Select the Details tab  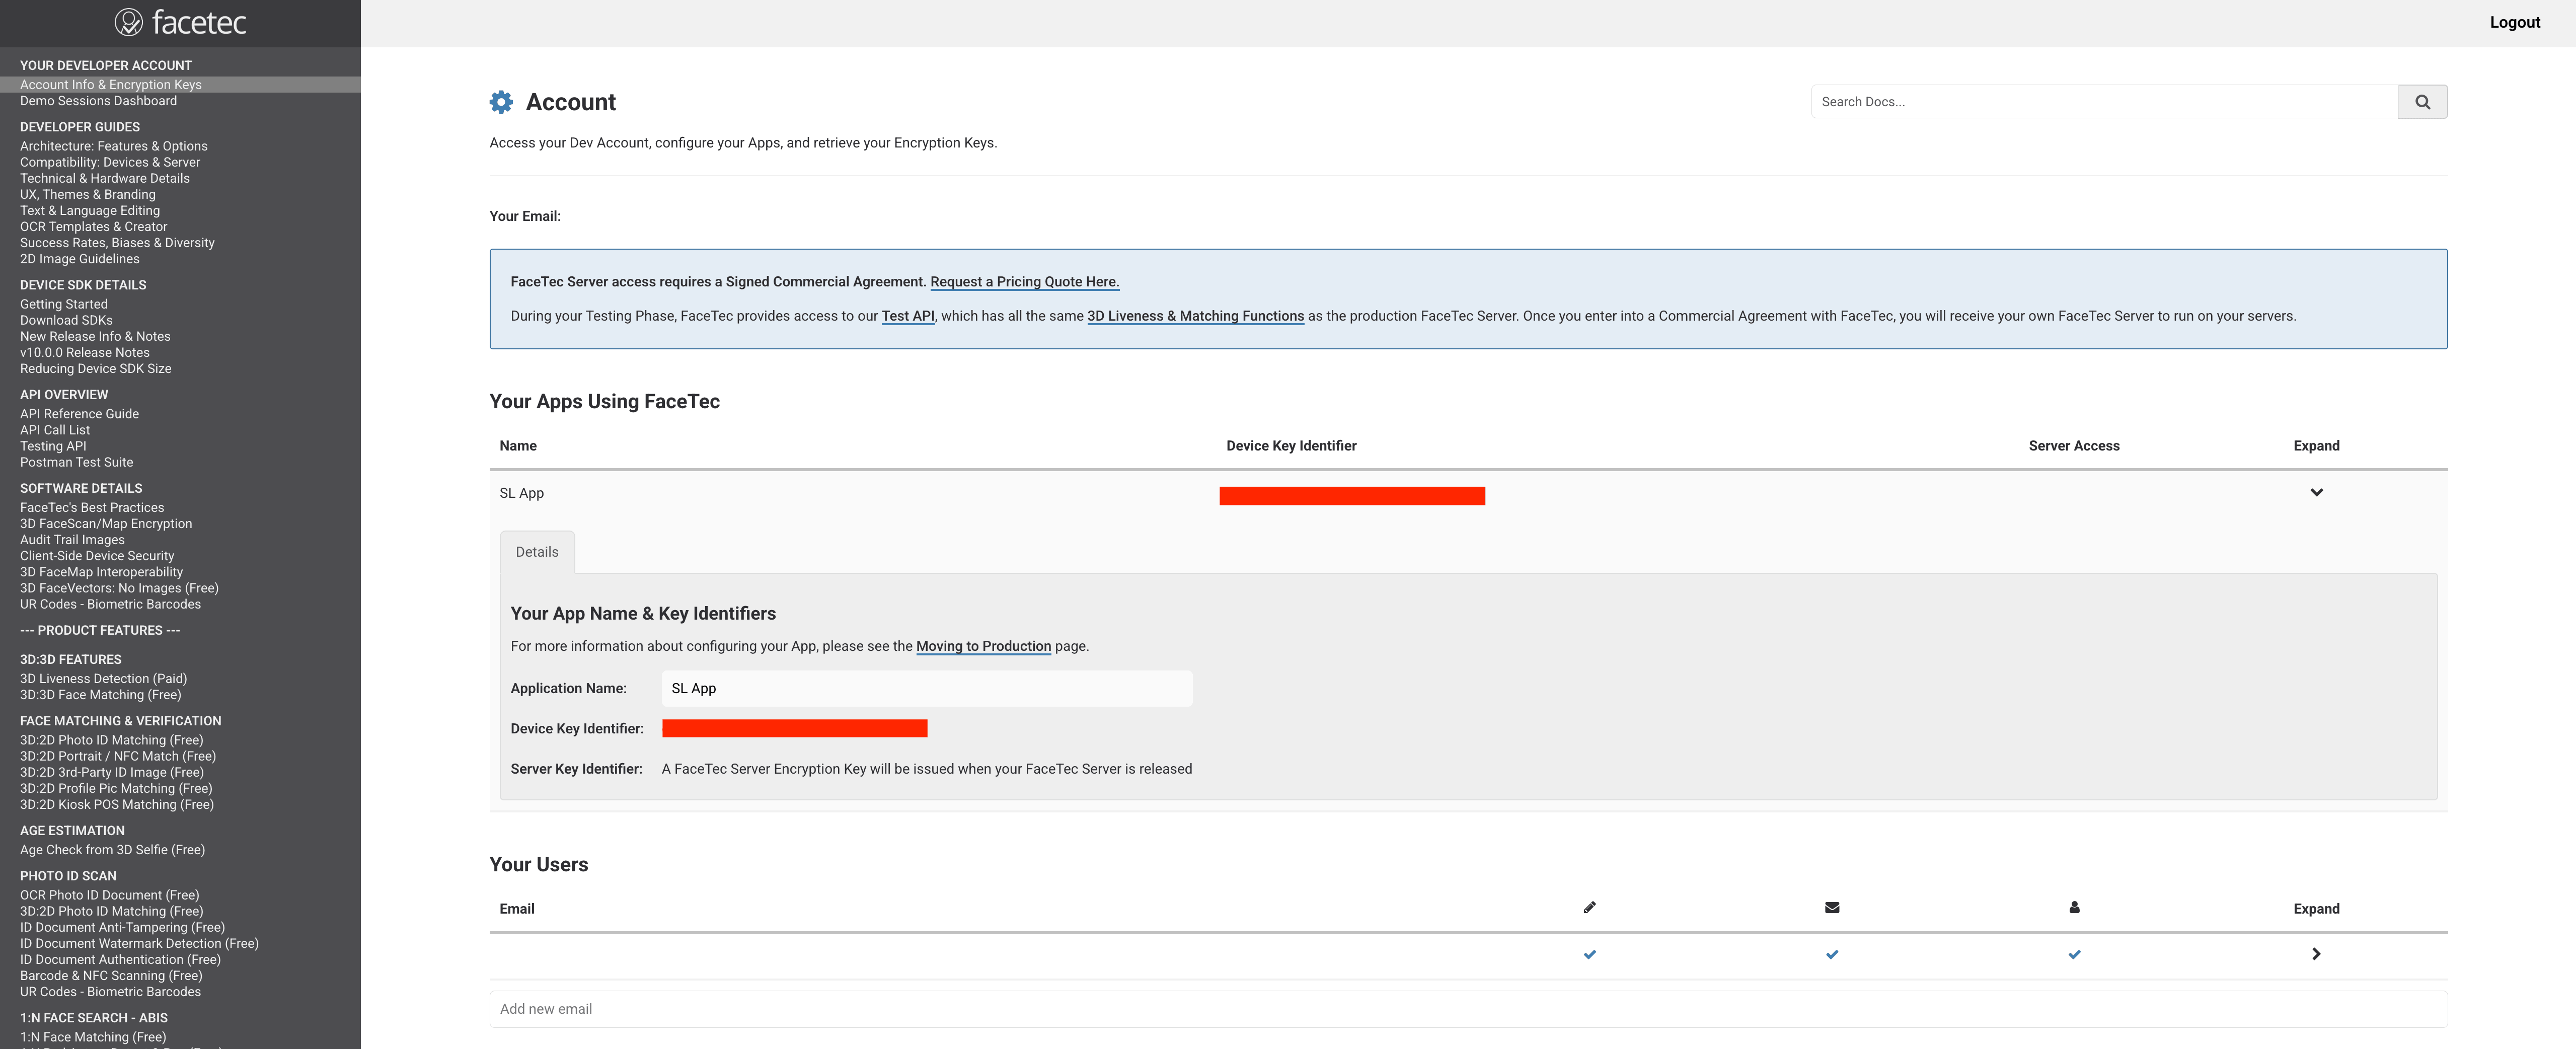point(537,552)
